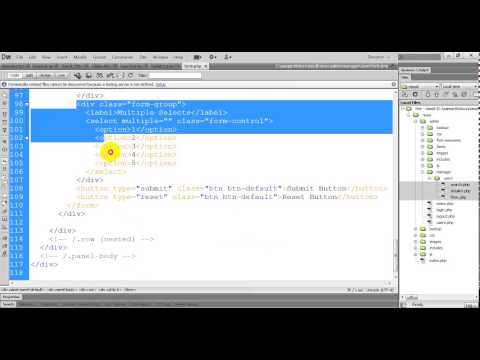This screenshot has height=360, width=480.
Task: Open the View menu
Action: click(x=46, y=57)
